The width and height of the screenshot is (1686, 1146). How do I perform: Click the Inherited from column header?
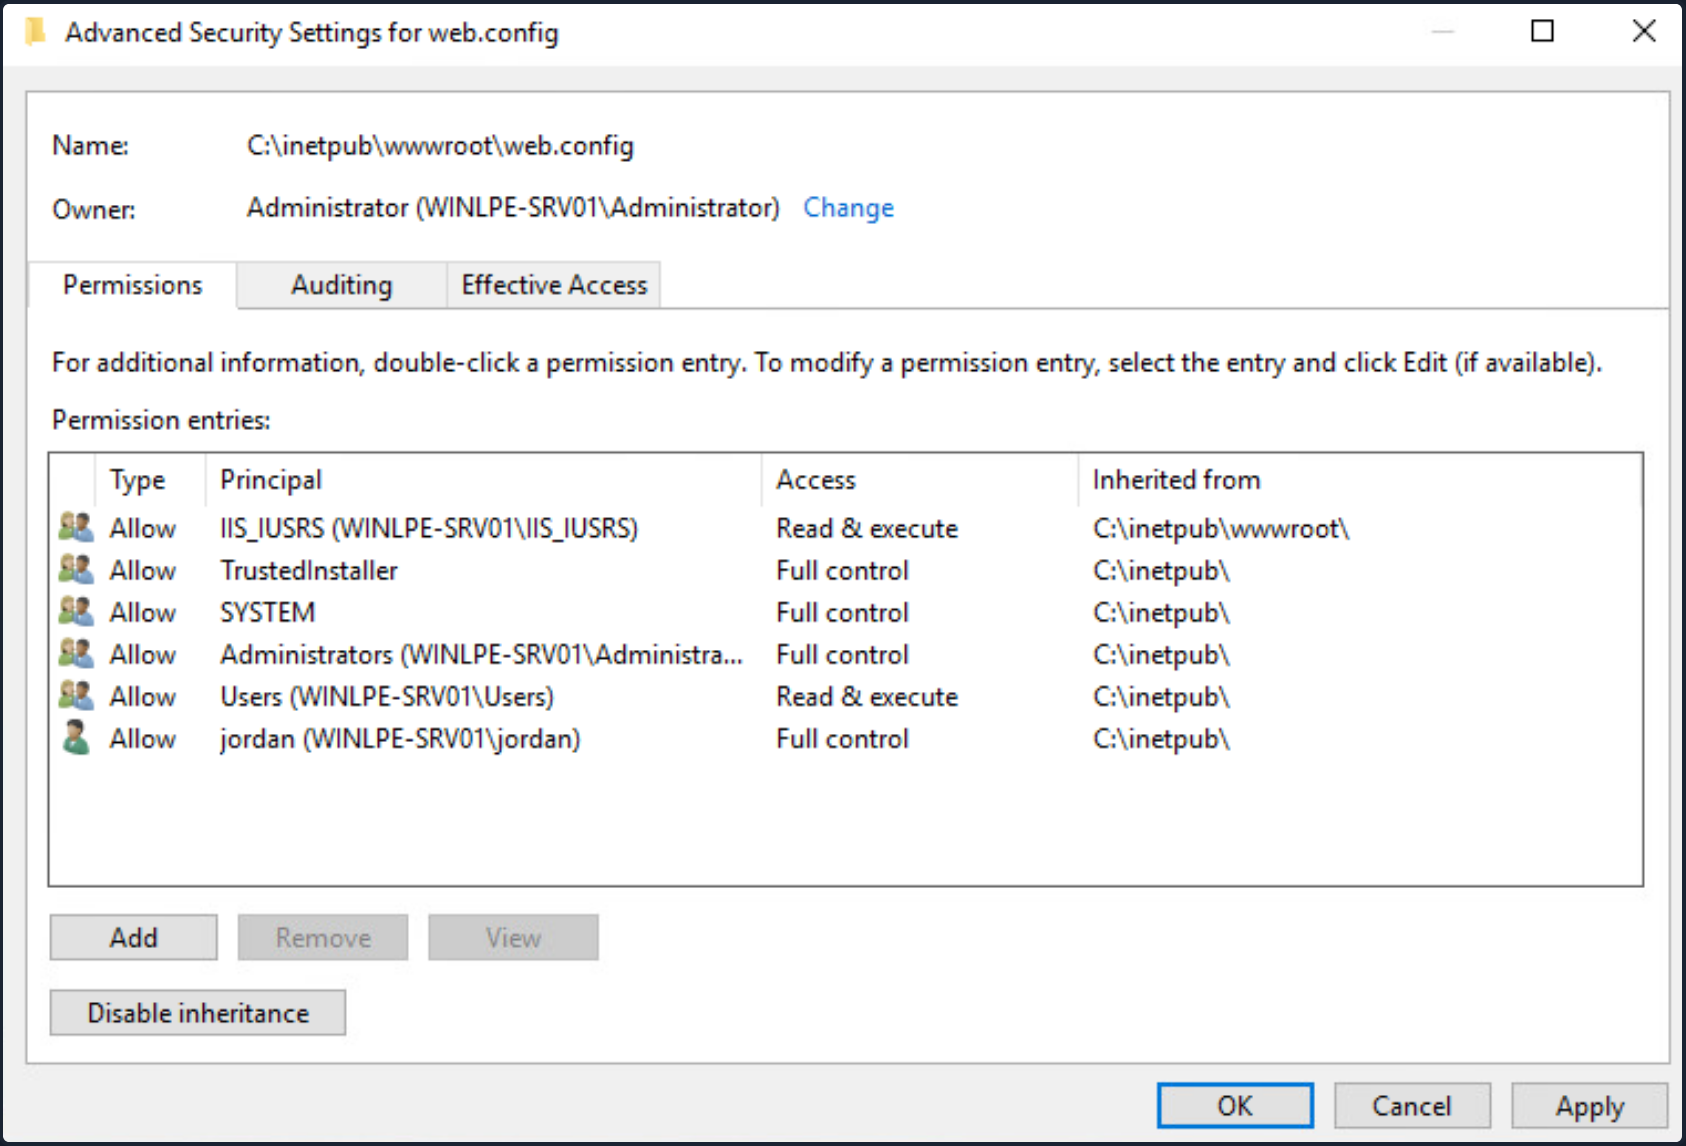[1176, 479]
